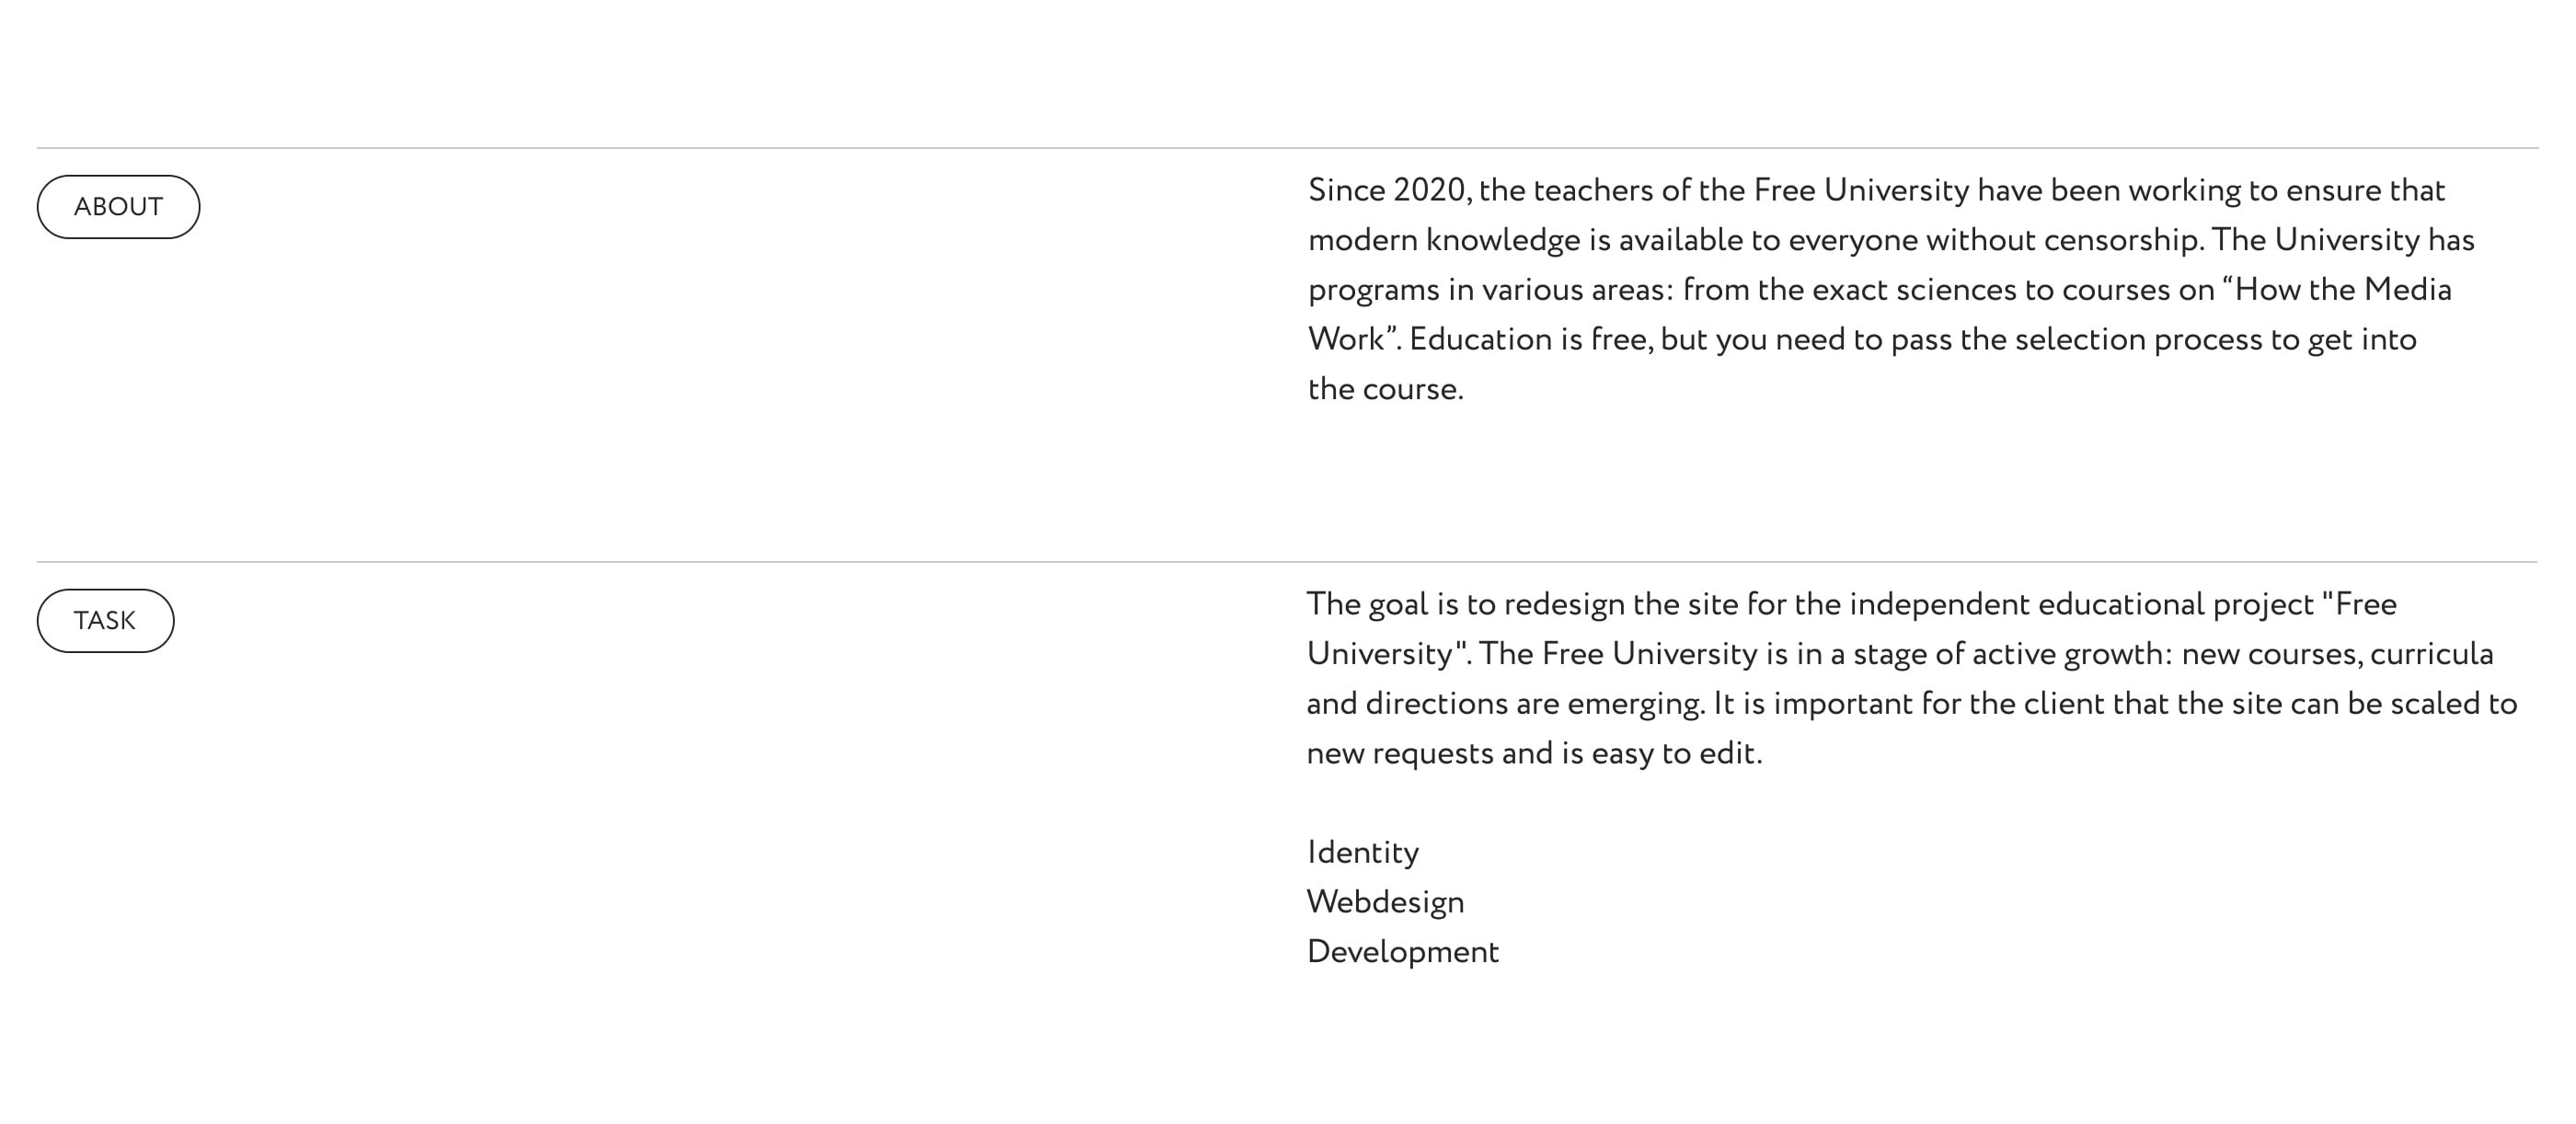Click the ABOUT pill button
Image resolution: width=2576 pixels, height=1124 pixels.
pyautogui.click(x=118, y=207)
